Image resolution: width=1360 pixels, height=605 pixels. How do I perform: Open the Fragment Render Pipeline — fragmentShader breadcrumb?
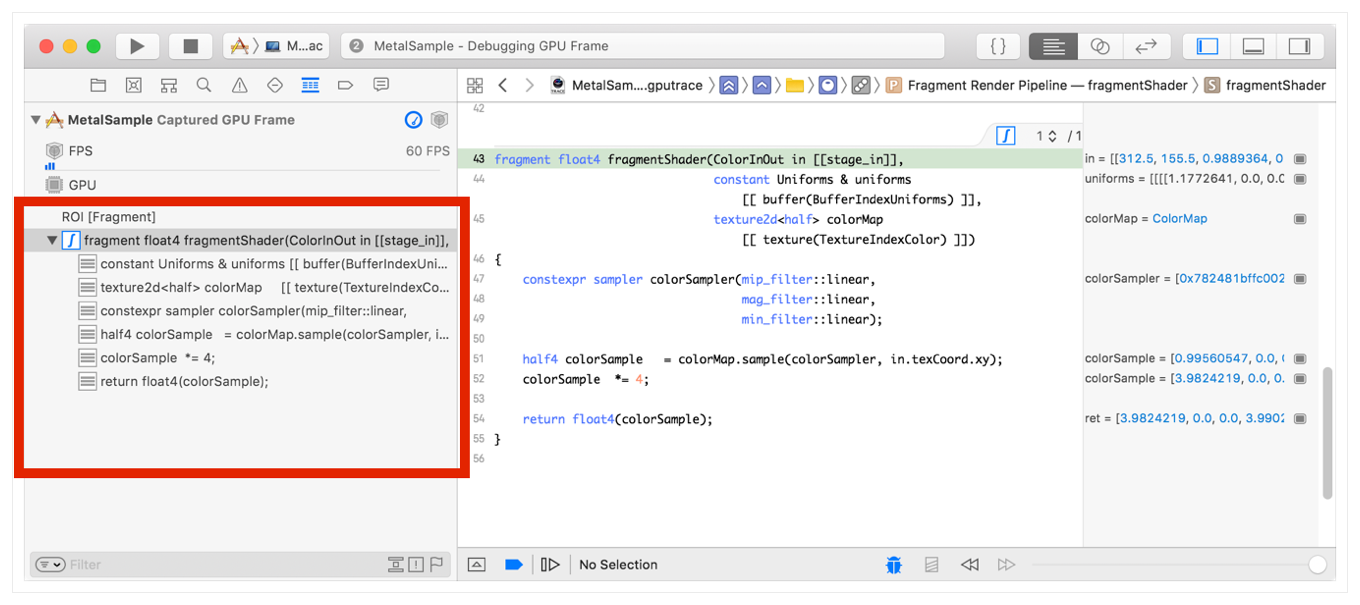1037,85
